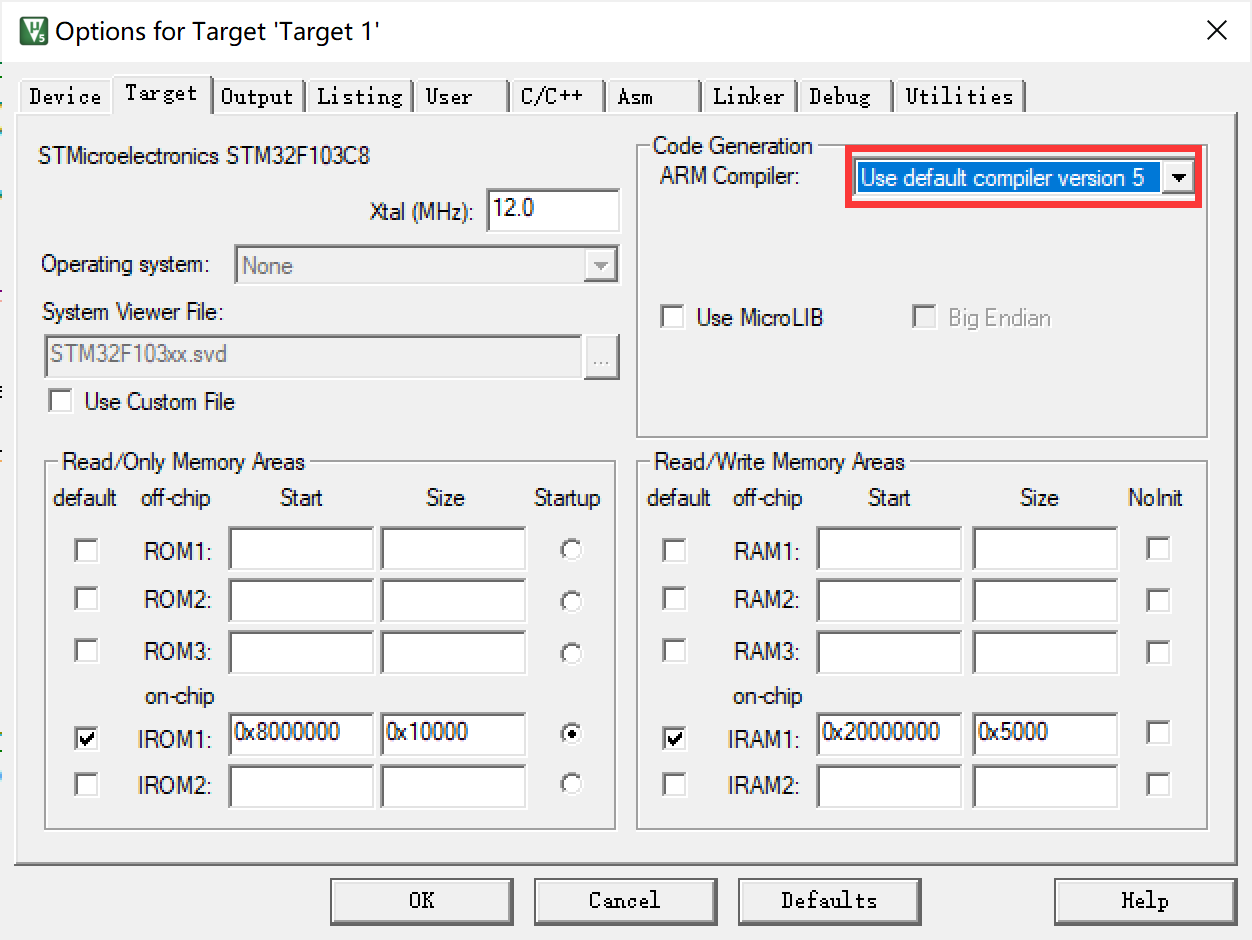Enable Use Custom File checkbox
Screen dimensions: 1252x940
61,401
